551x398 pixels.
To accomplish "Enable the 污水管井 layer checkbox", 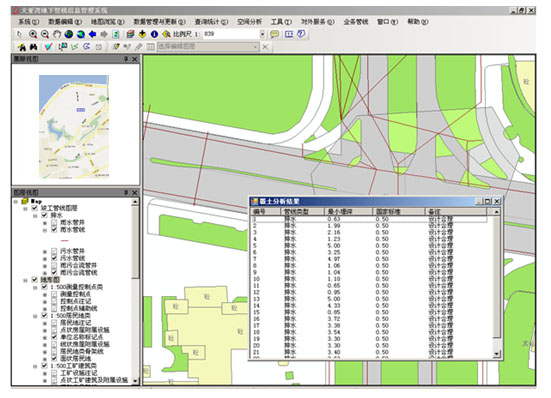I will 54,251.
